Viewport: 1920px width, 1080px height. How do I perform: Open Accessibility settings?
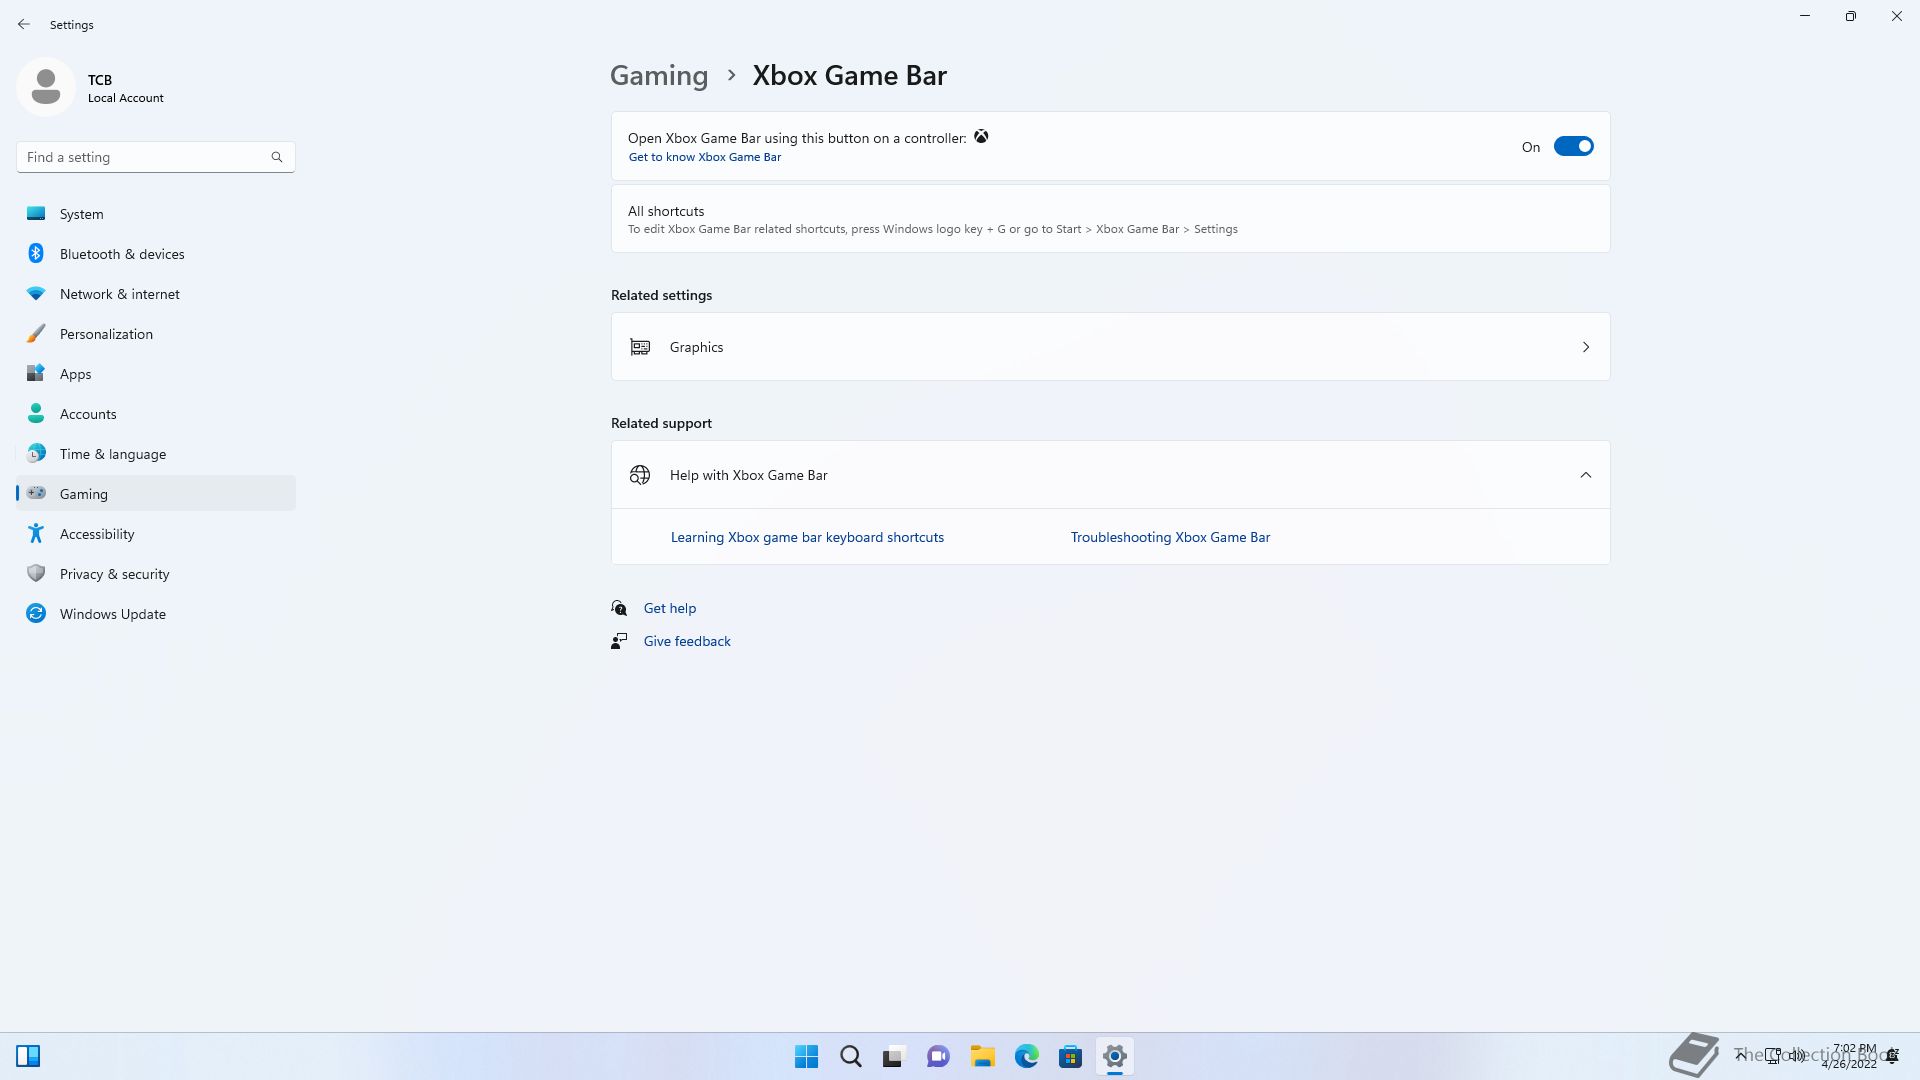click(155, 534)
